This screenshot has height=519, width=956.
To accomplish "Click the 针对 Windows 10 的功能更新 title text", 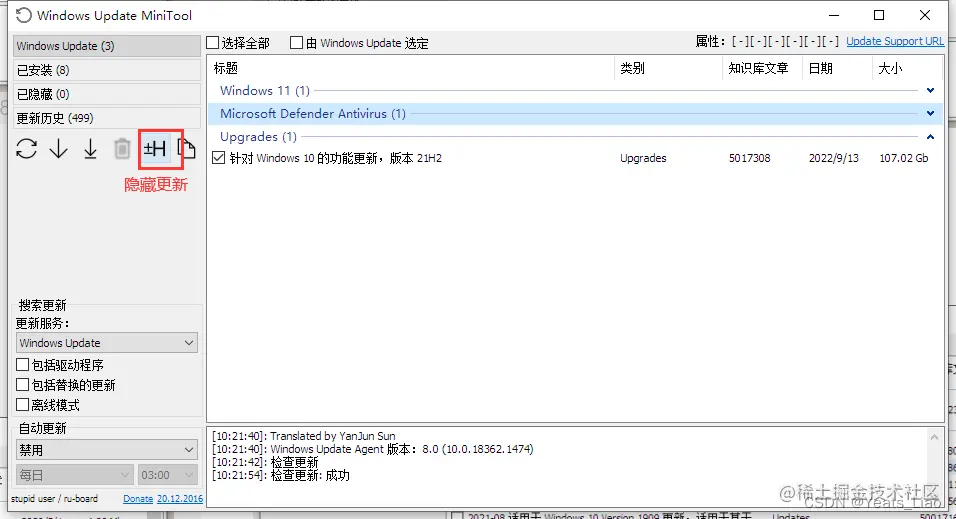I will click(336, 158).
